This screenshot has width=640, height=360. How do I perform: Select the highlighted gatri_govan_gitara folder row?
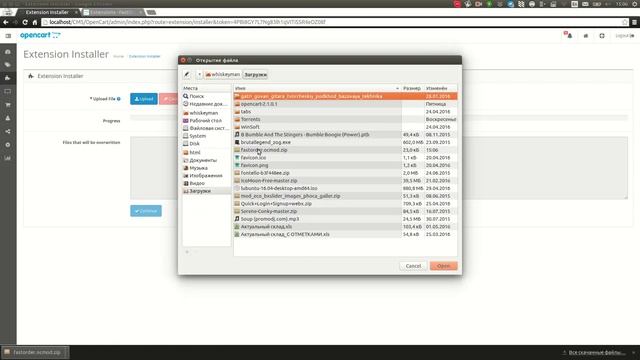pyautogui.click(x=345, y=96)
